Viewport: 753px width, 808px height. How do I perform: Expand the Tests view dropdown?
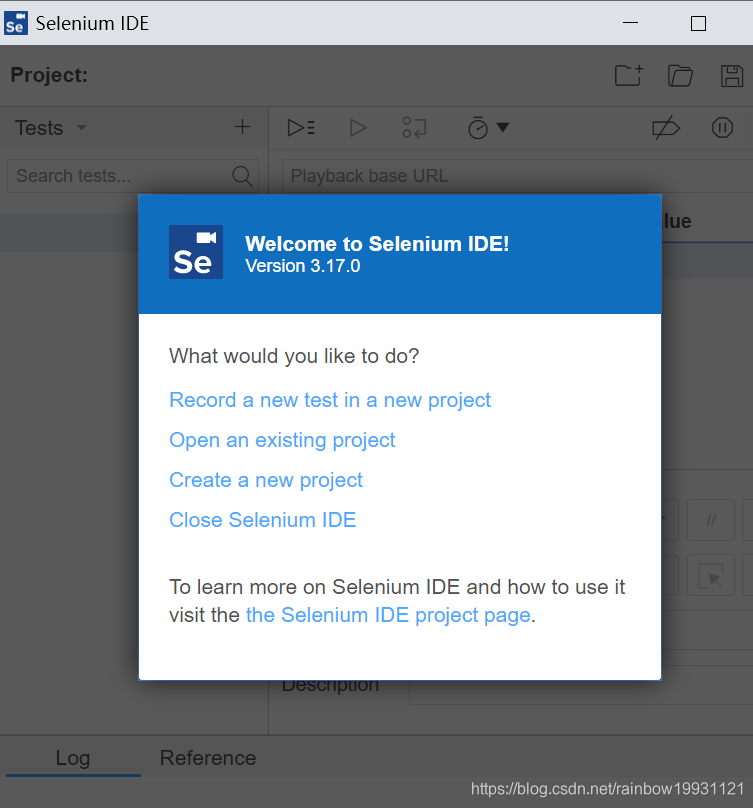click(x=81, y=127)
